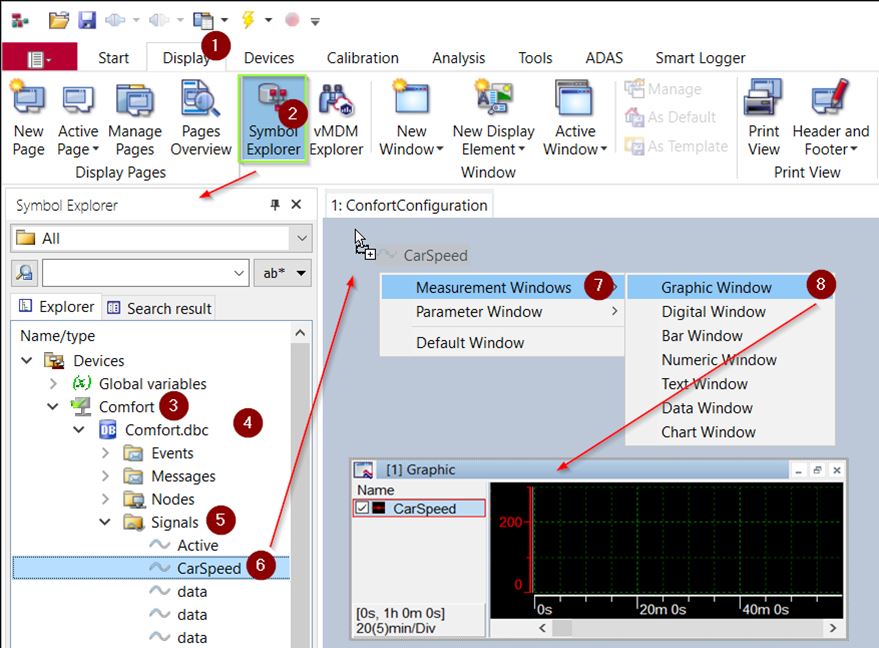Pin the Symbol Explorer panel
This screenshot has height=648, width=879.
point(275,205)
